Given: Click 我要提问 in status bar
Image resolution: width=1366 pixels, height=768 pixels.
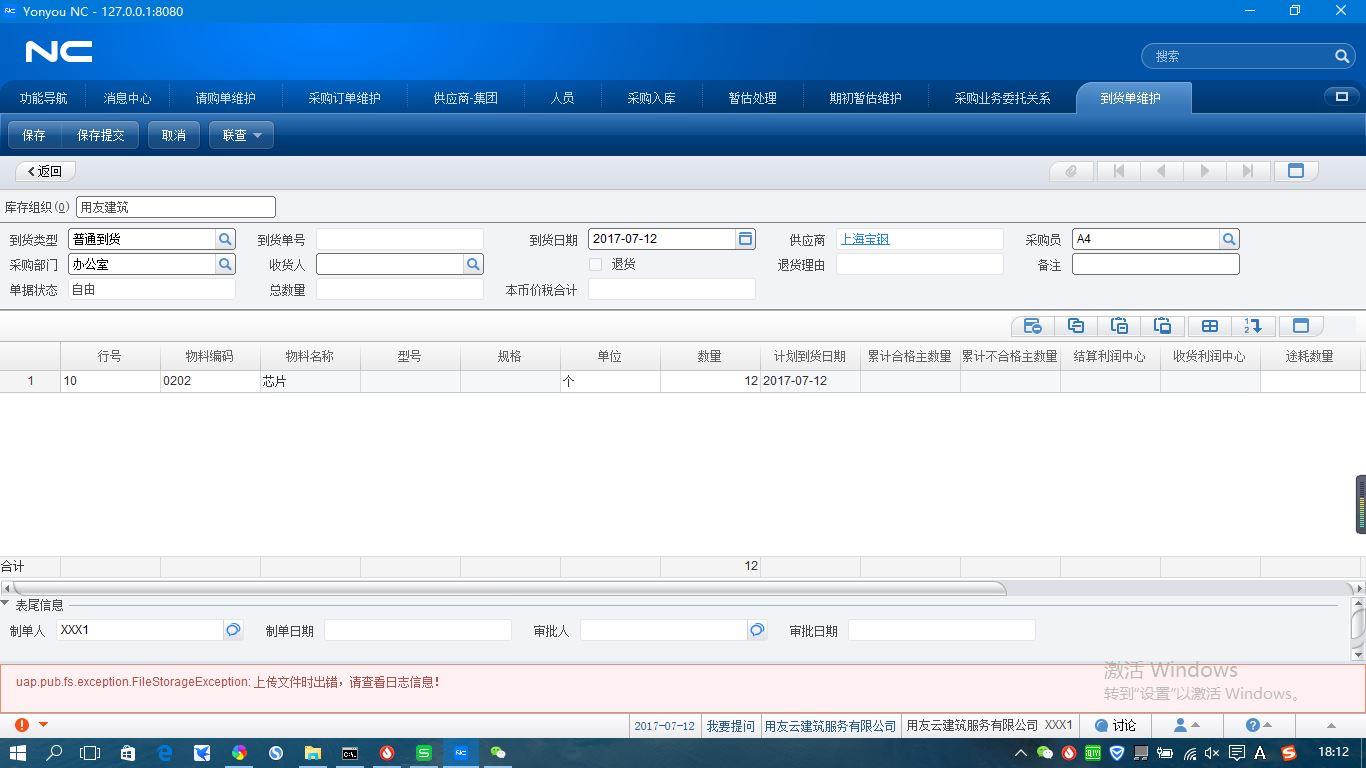Looking at the screenshot, I should [731, 726].
